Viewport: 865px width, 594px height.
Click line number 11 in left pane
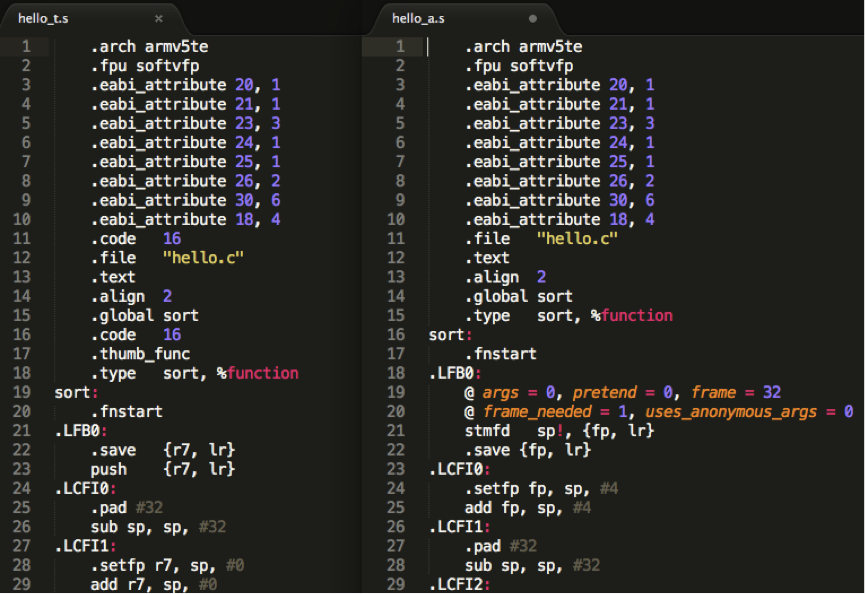coord(22,239)
